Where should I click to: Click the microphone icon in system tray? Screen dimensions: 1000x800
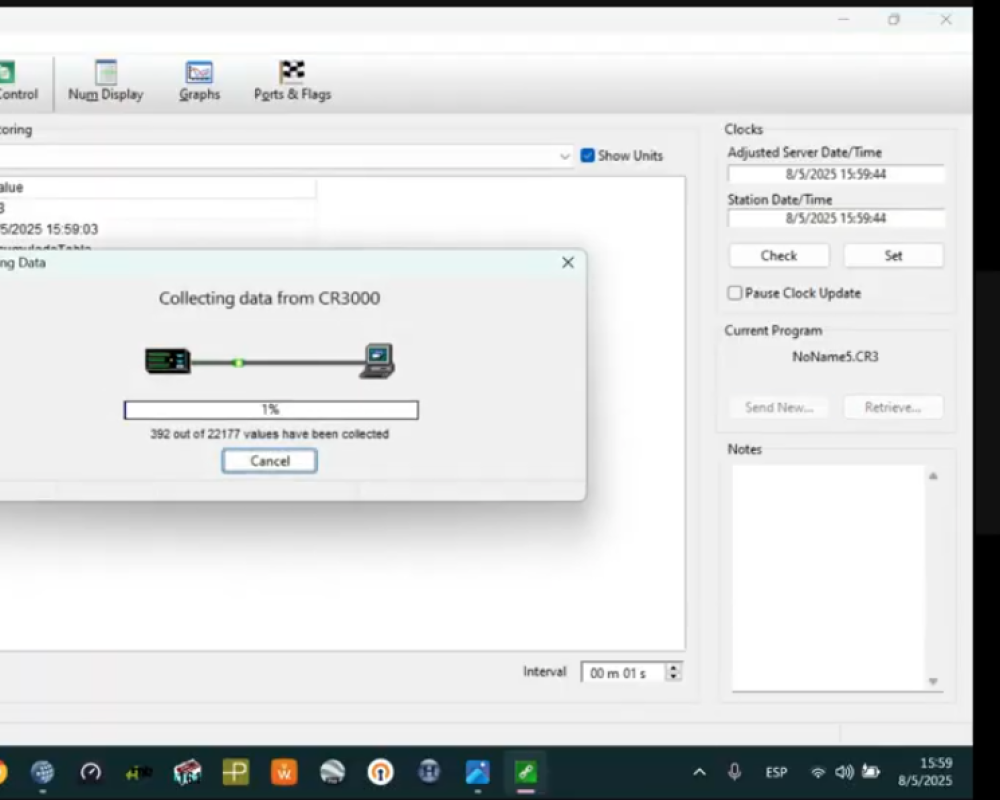[x=735, y=772]
